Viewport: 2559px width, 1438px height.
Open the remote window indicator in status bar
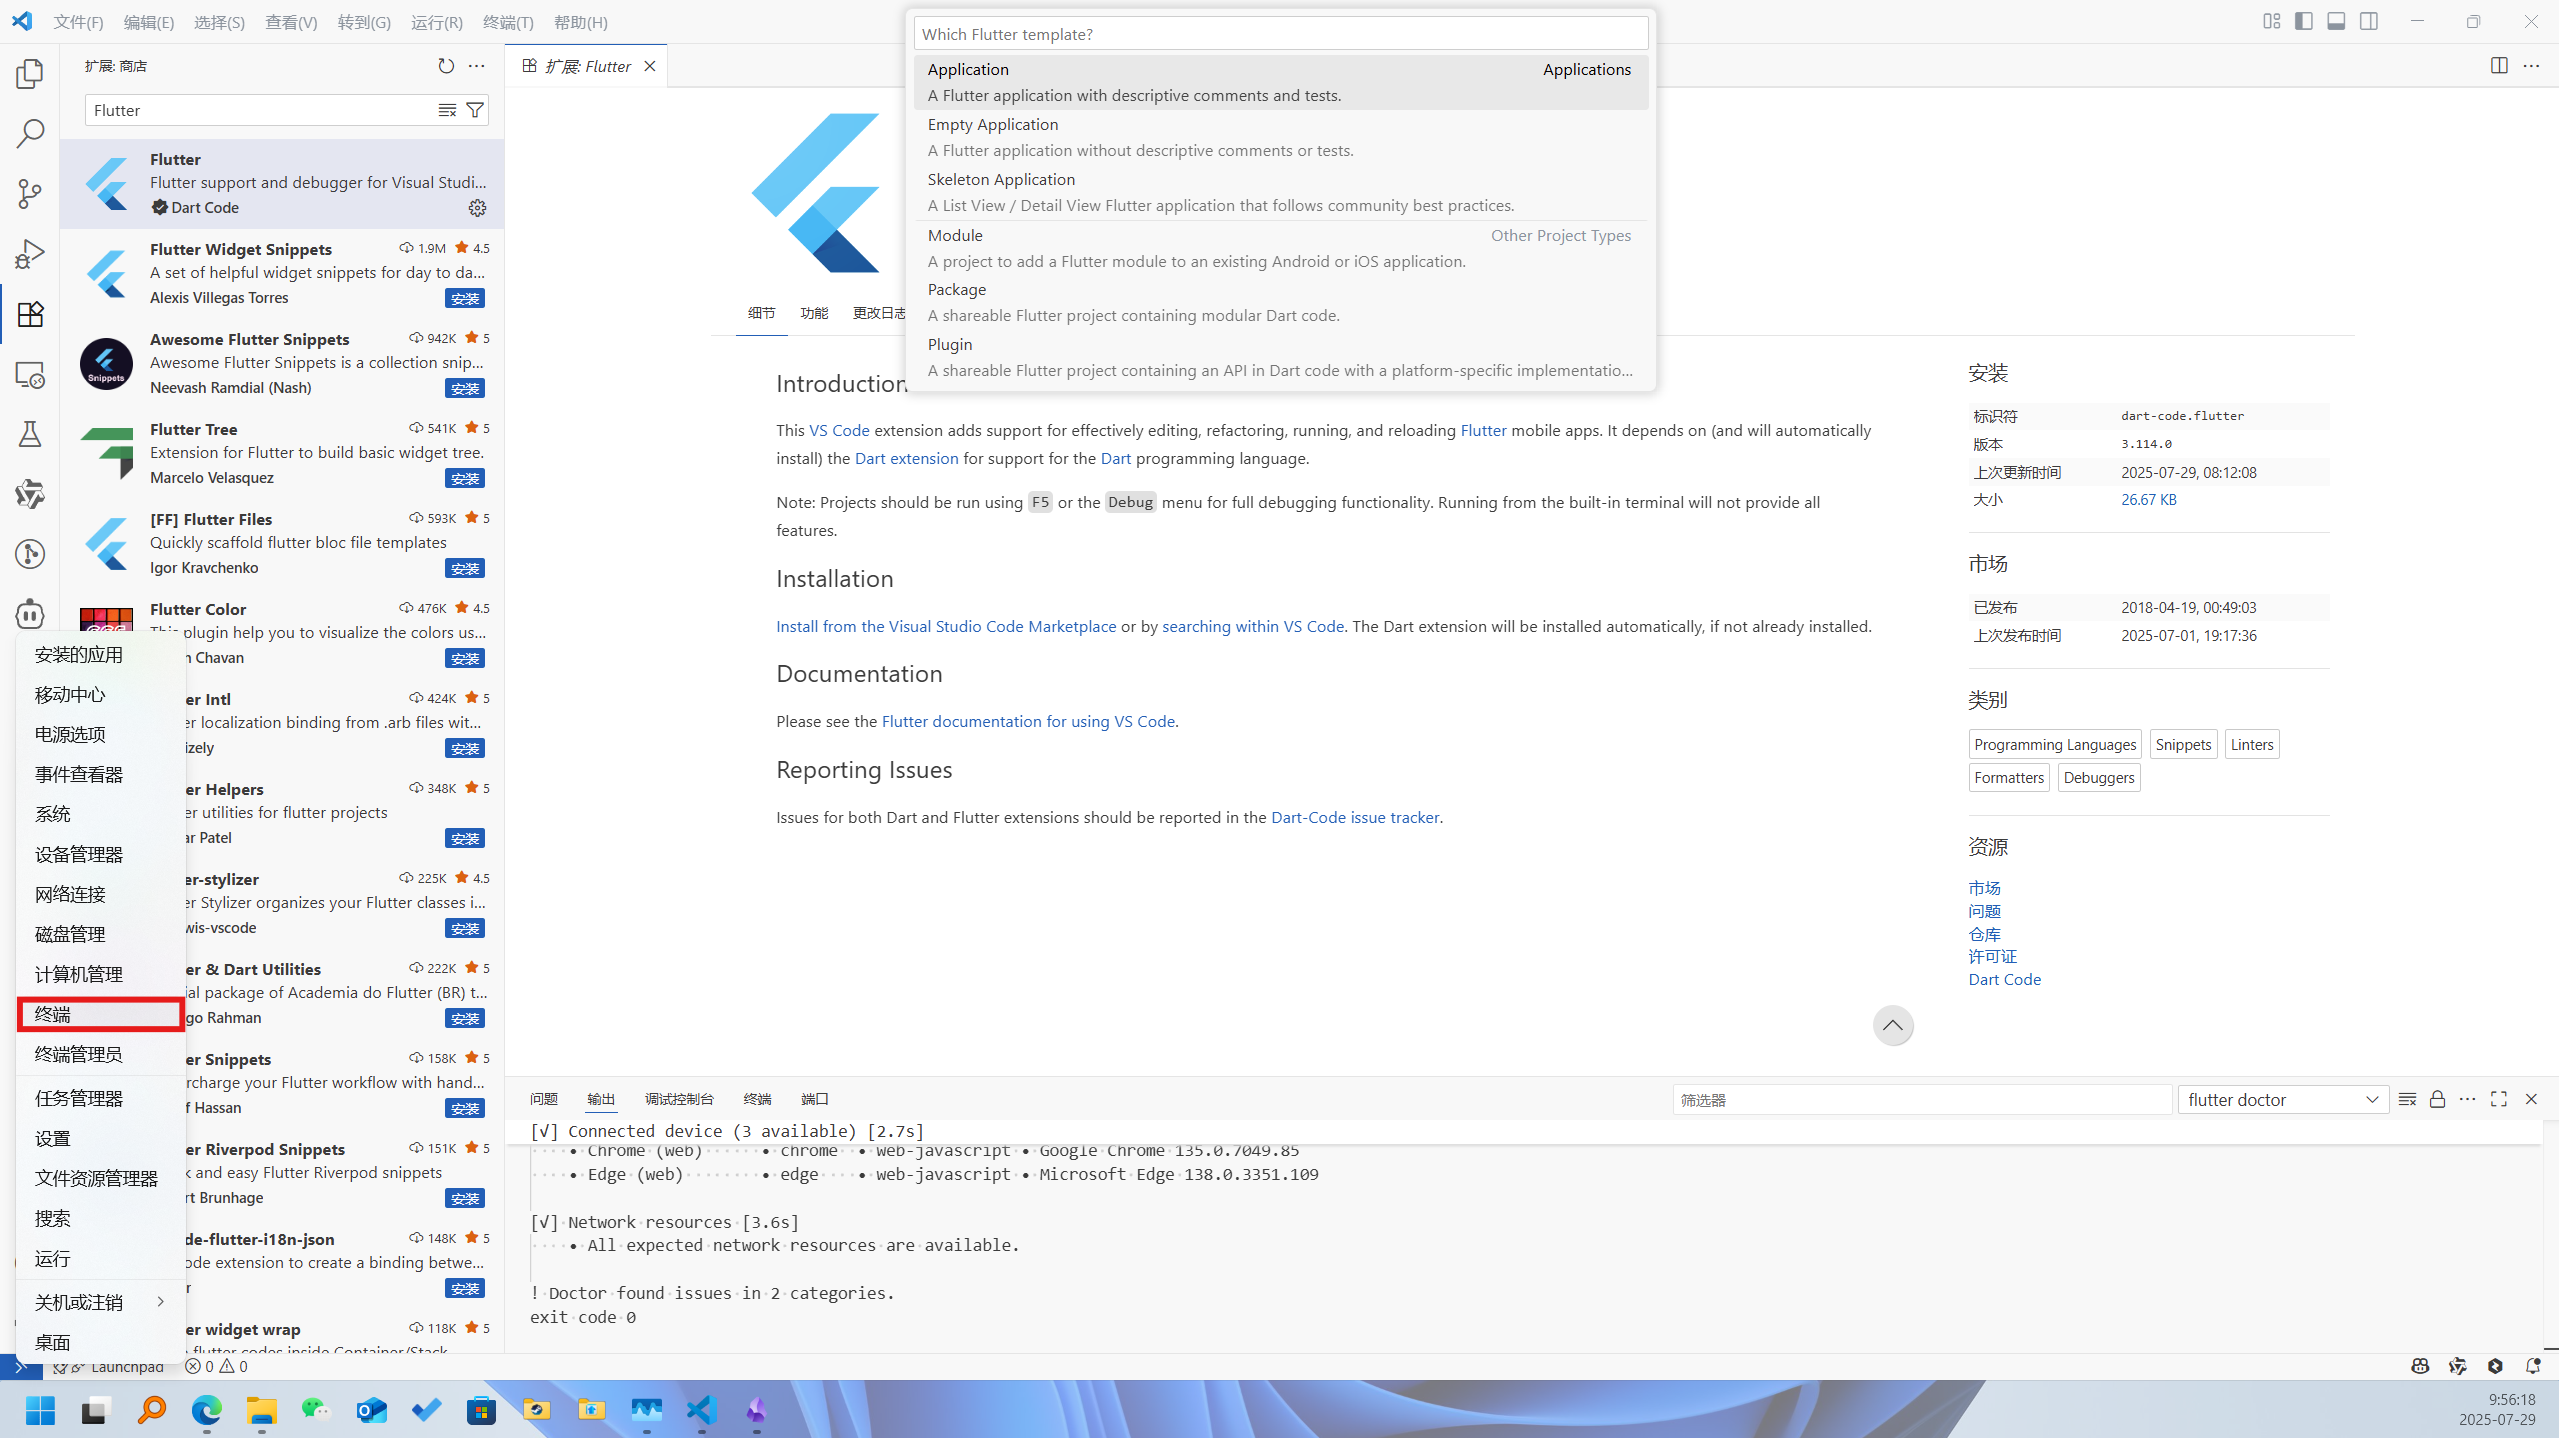[21, 1366]
